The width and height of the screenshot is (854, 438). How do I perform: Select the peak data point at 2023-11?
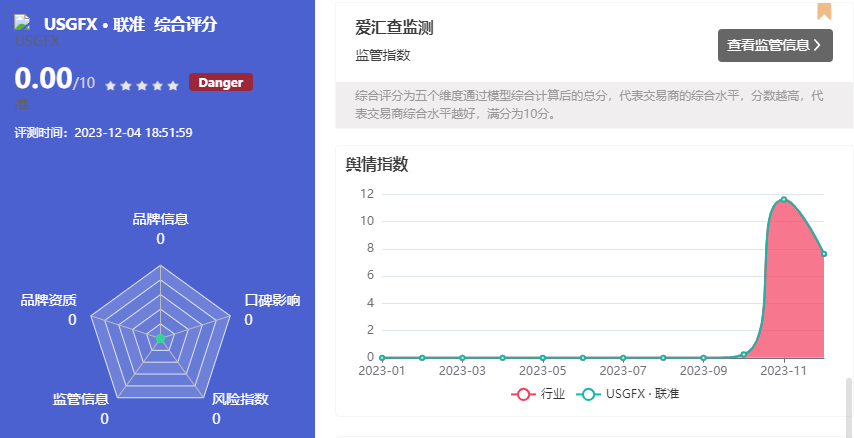coord(784,199)
